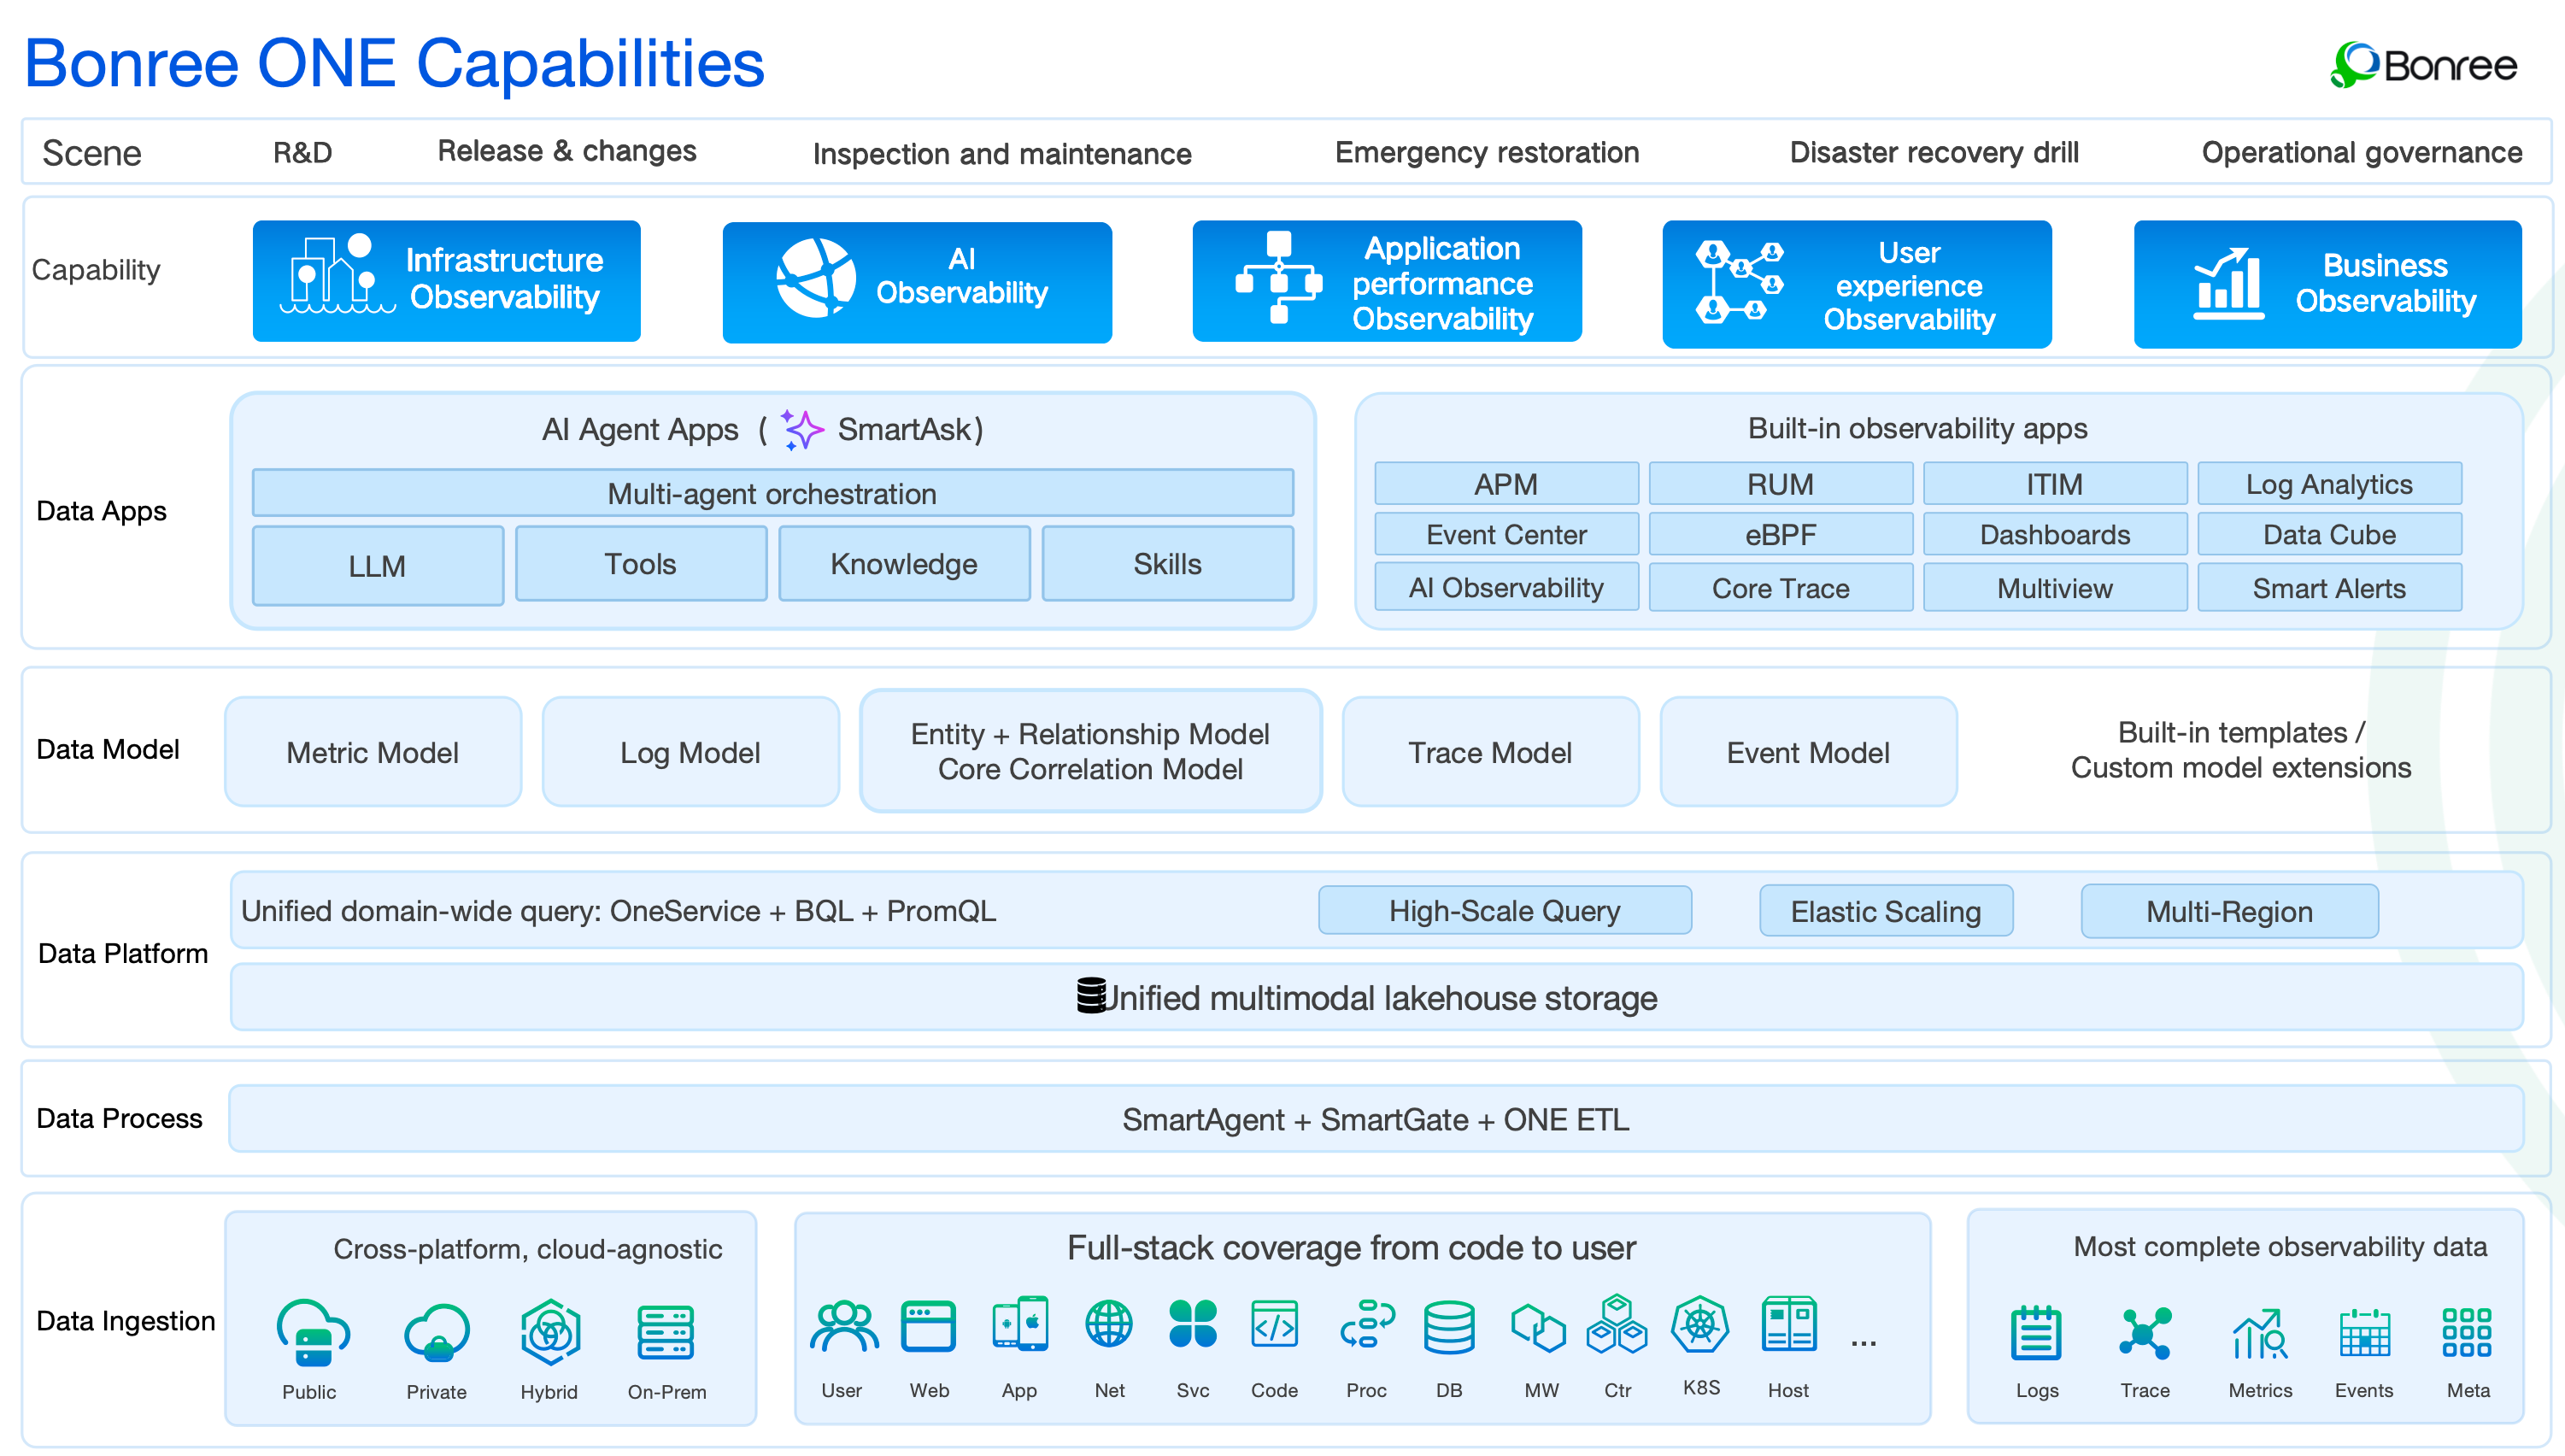Select the Ctr container boxes icon
Image resolution: width=2565 pixels, height=1456 pixels.
pyautogui.click(x=1617, y=1324)
